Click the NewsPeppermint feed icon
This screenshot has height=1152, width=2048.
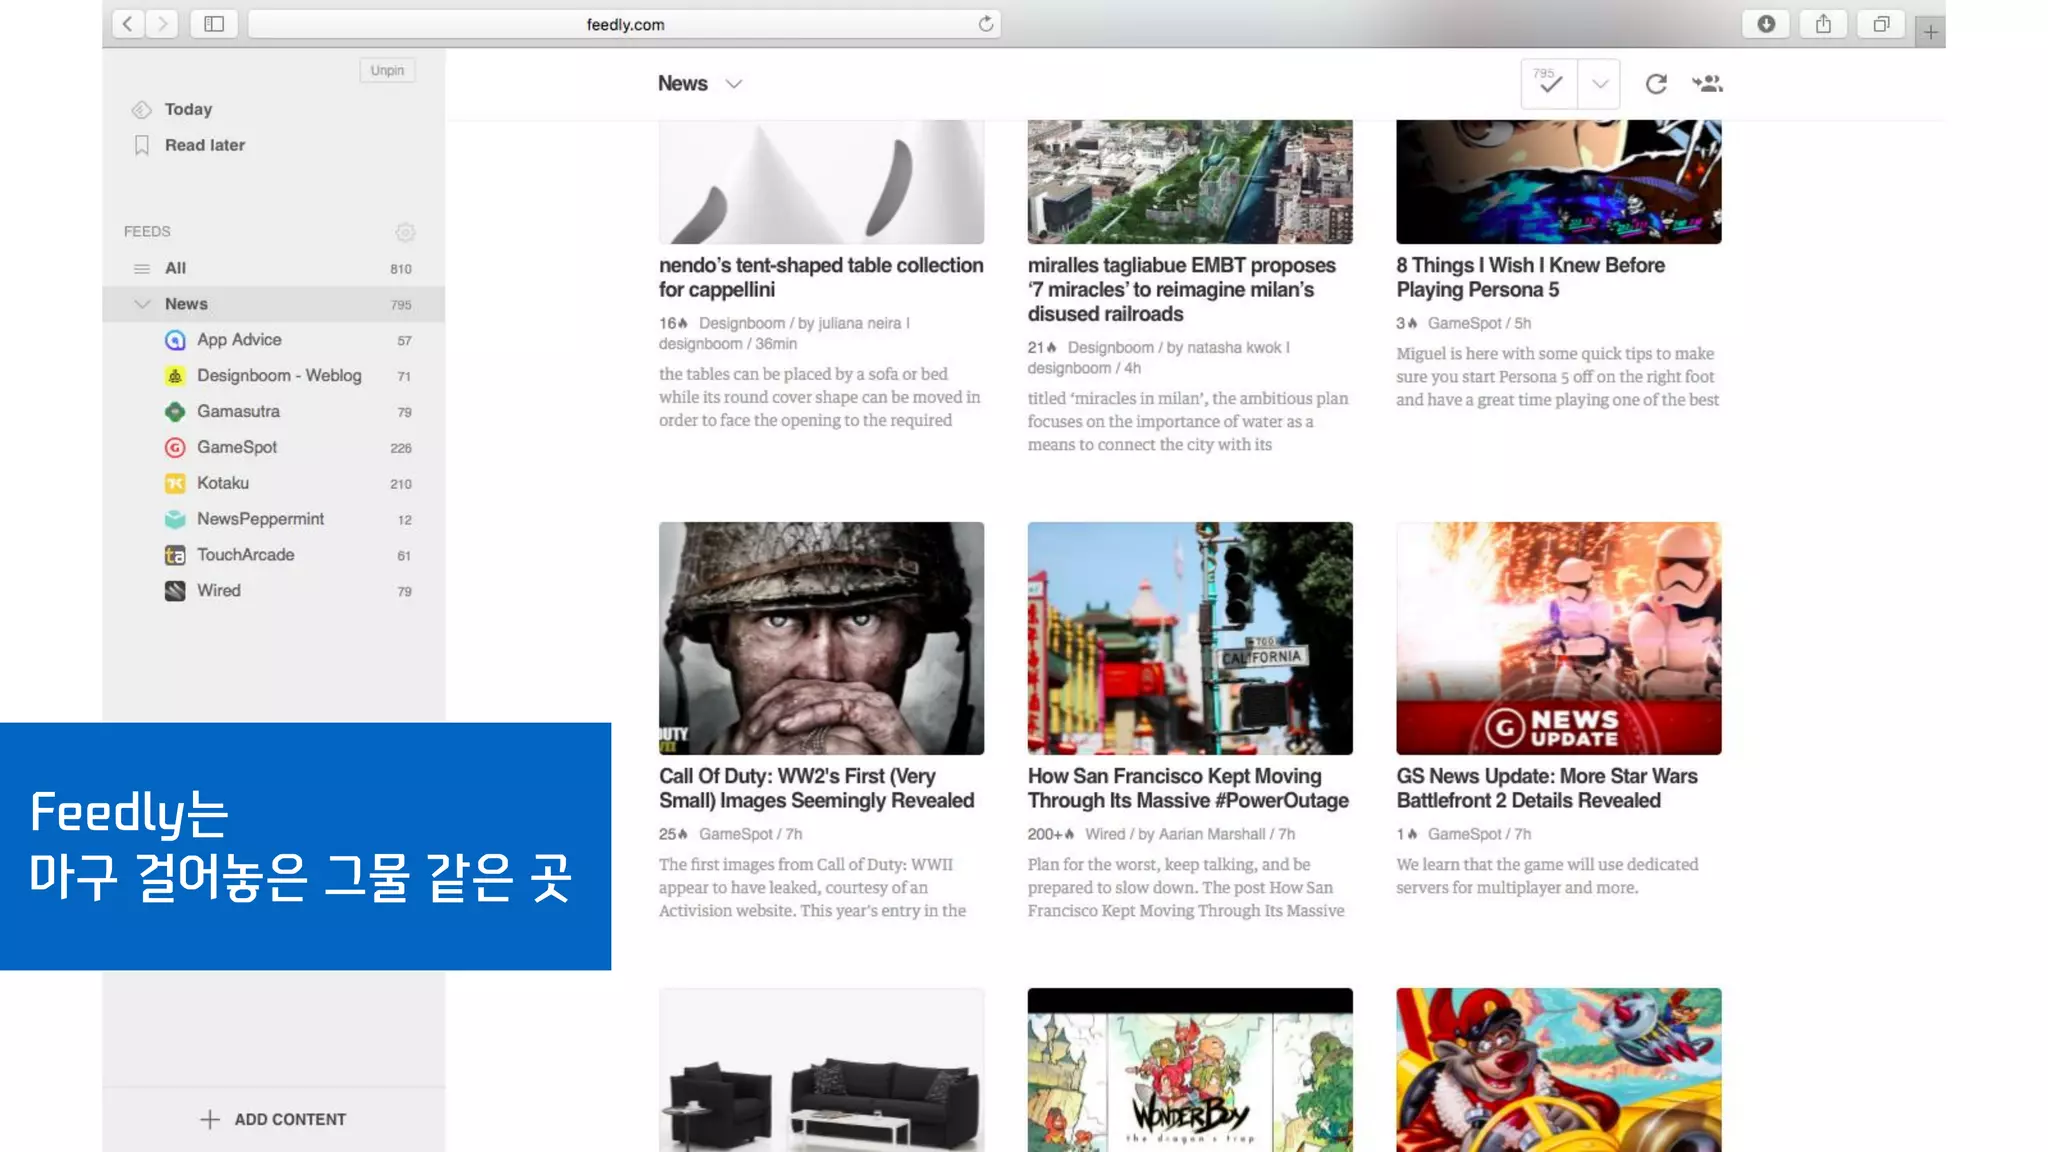pyautogui.click(x=175, y=520)
